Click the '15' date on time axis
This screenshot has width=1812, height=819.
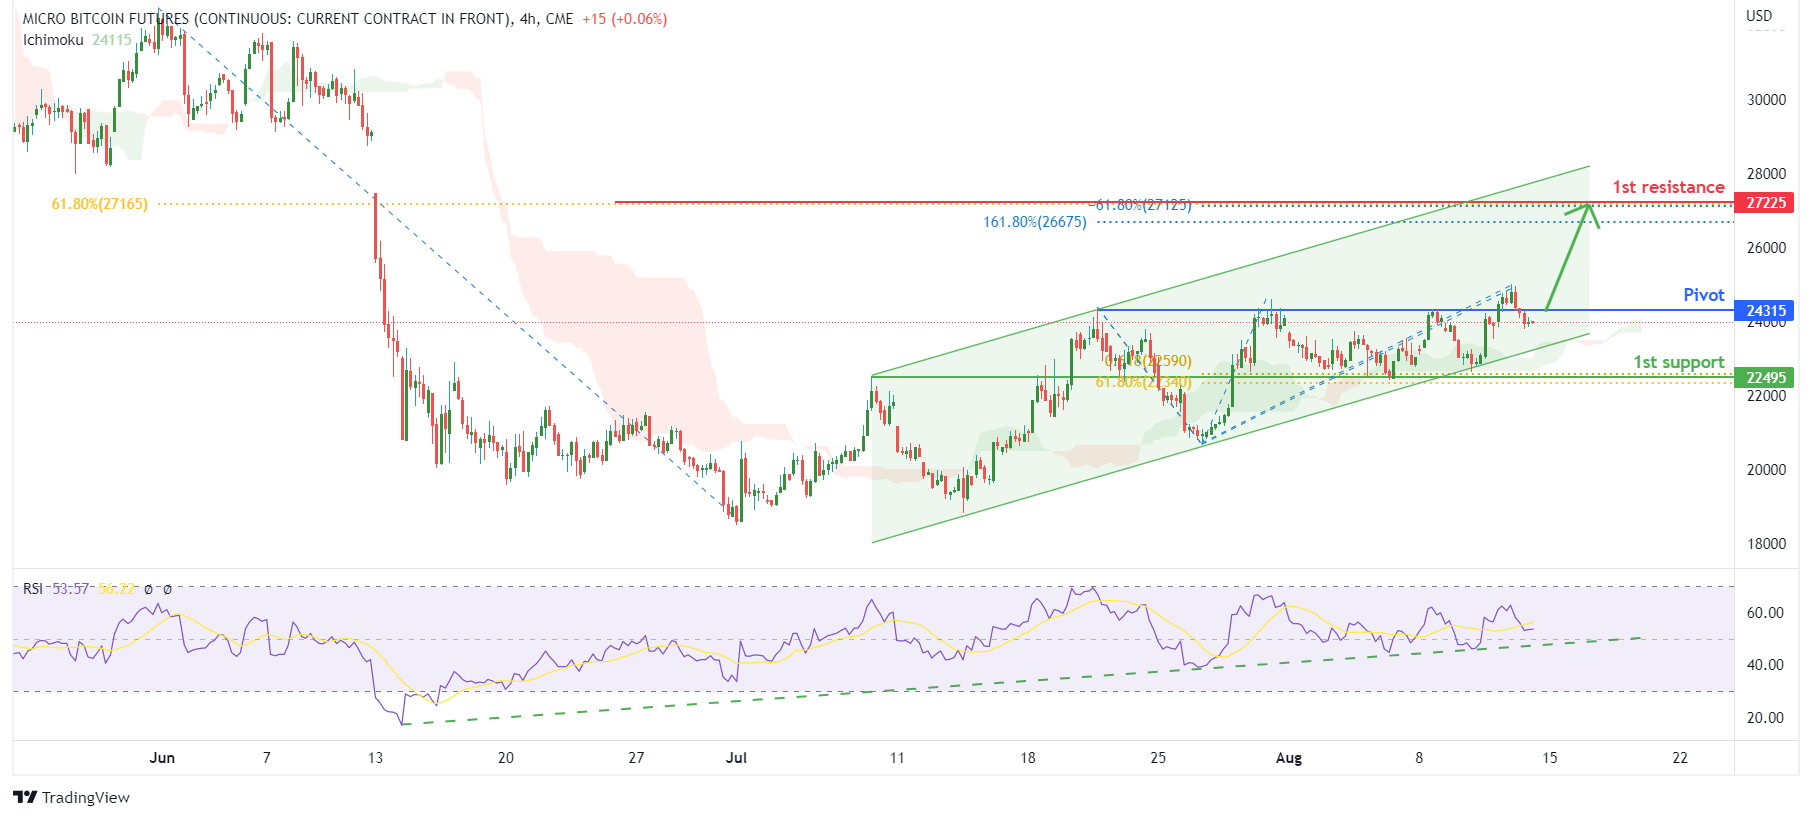click(x=1549, y=758)
